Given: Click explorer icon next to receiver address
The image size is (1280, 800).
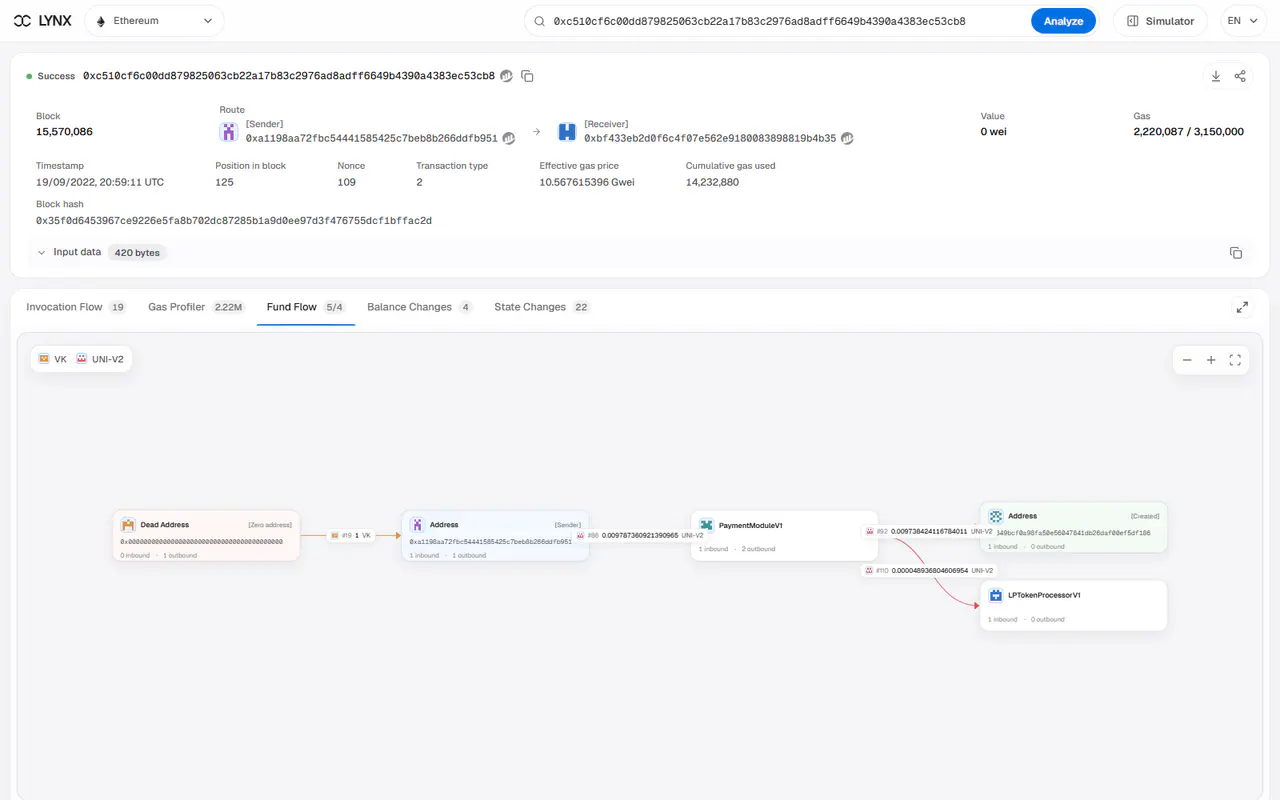Looking at the screenshot, I should tap(847, 138).
